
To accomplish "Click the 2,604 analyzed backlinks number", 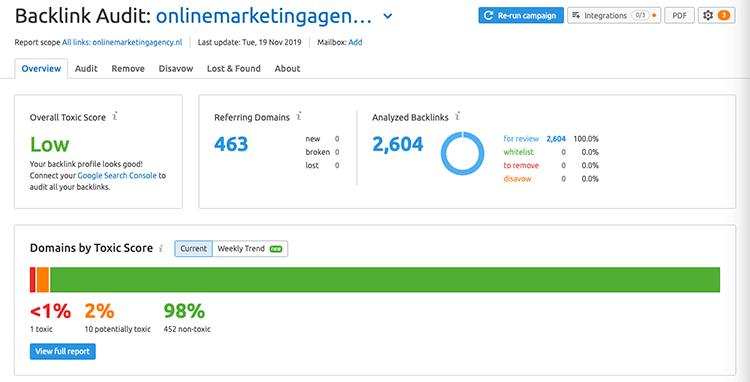I will pyautogui.click(x=398, y=144).
